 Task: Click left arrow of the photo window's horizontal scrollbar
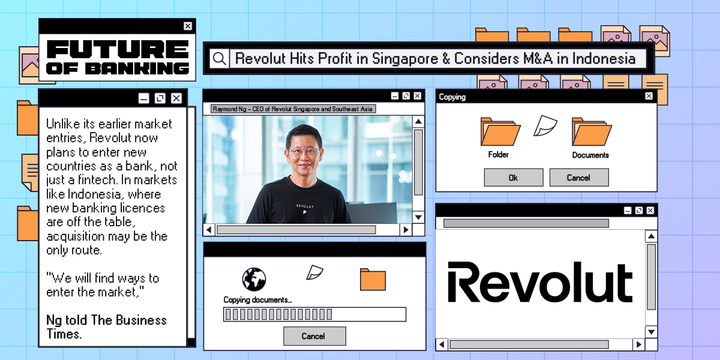click(209, 229)
